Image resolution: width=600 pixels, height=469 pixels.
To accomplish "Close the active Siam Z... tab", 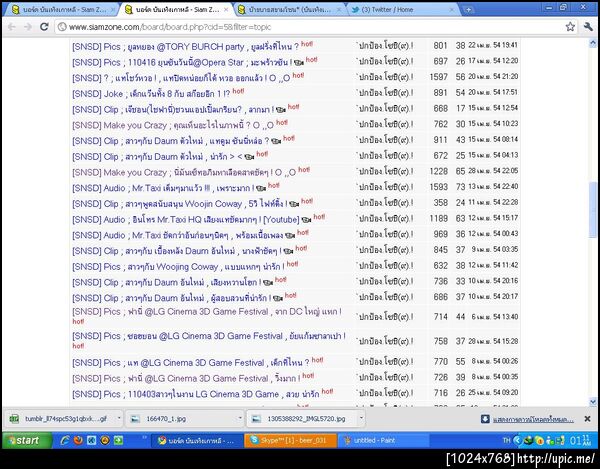I will tap(226, 10).
